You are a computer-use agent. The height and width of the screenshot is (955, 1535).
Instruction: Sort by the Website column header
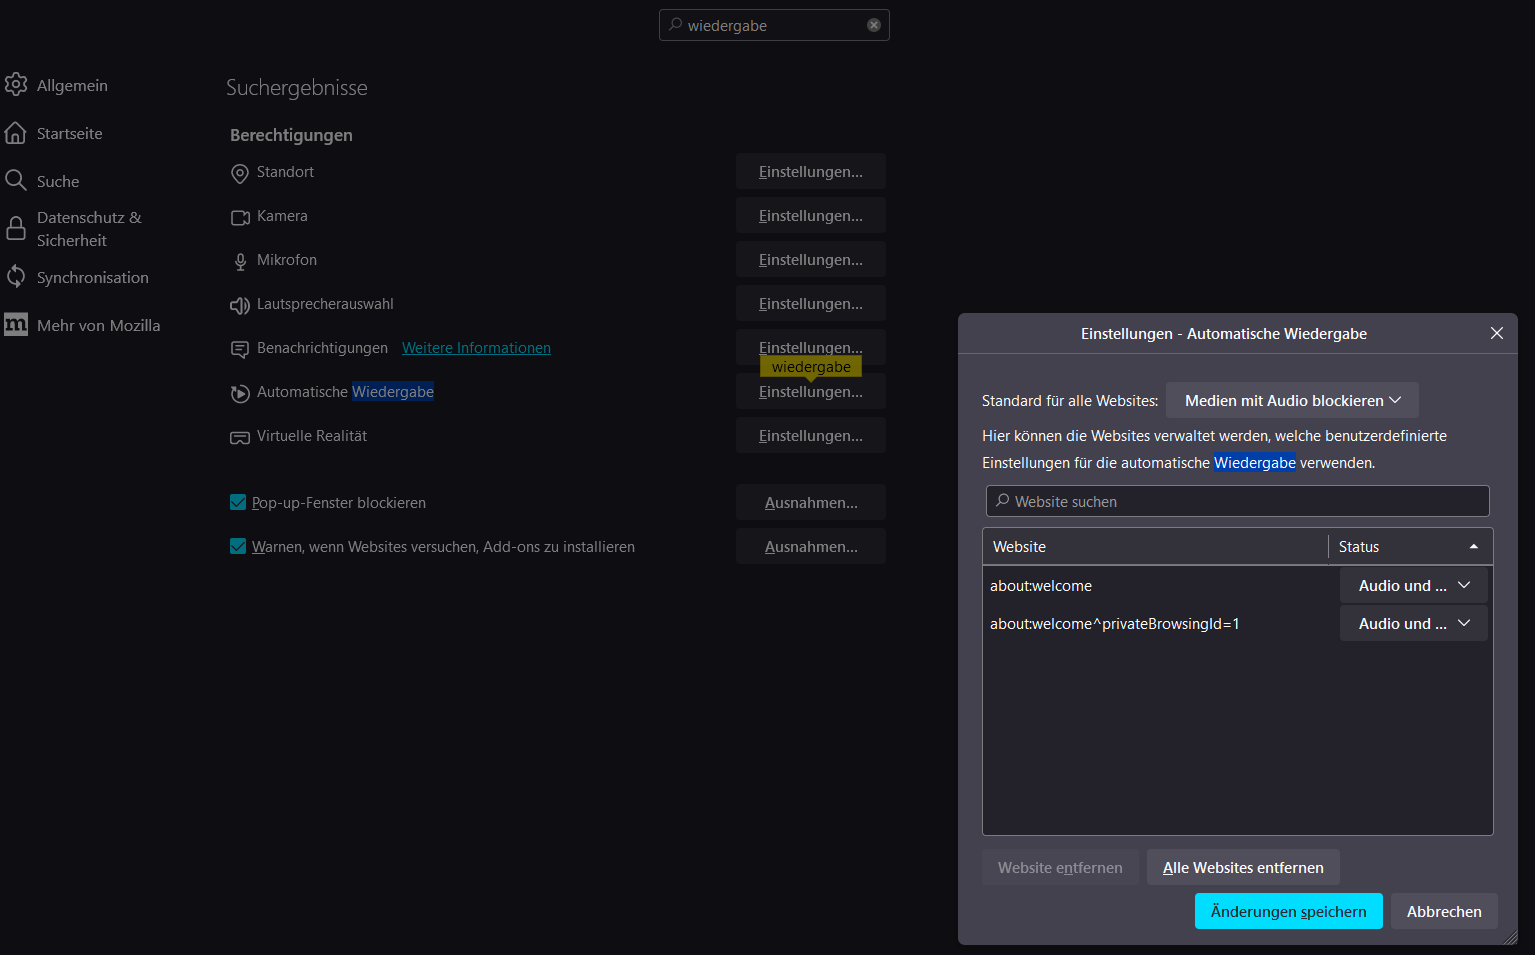pos(1155,546)
